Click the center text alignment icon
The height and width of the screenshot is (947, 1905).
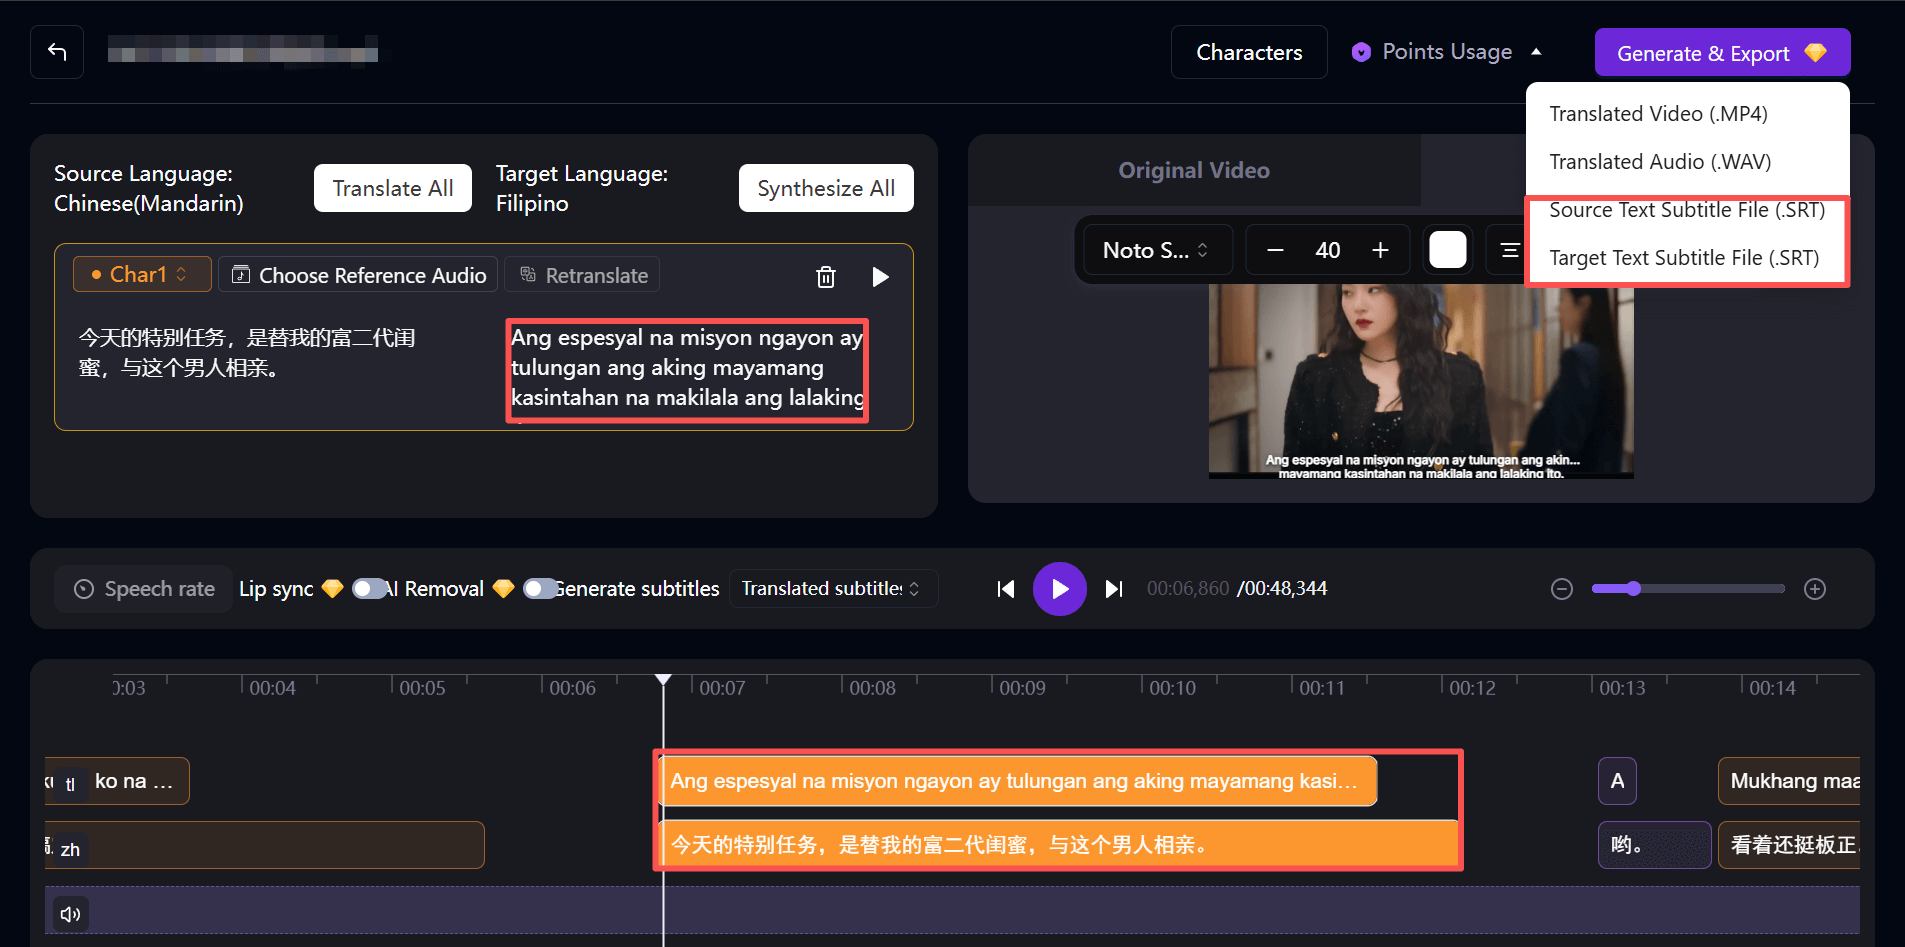coord(1509,250)
